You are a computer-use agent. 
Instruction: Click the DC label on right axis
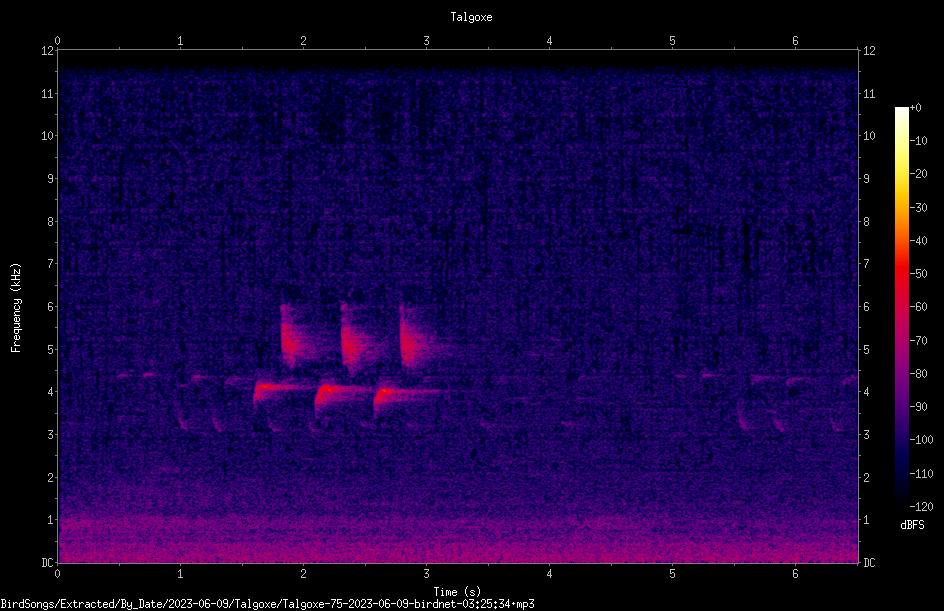pyautogui.click(x=869, y=563)
